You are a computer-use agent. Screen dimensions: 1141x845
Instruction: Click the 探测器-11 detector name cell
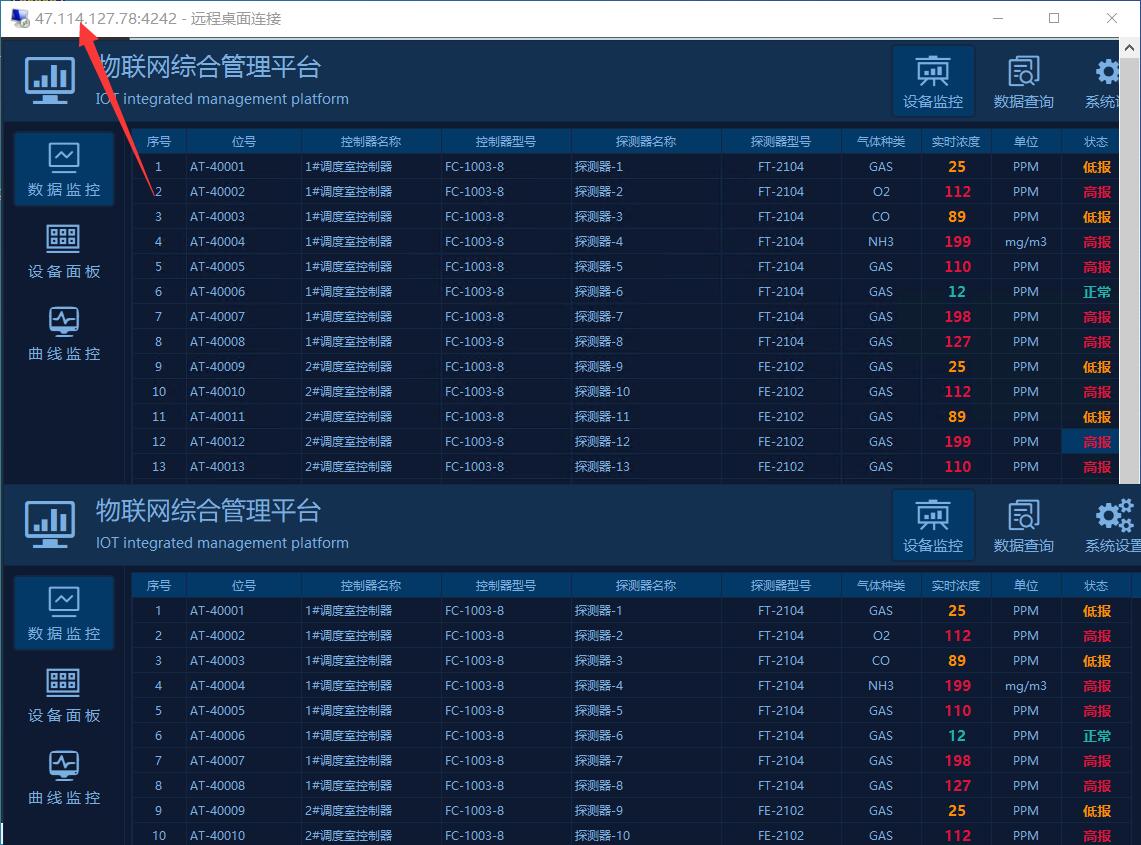click(602, 417)
